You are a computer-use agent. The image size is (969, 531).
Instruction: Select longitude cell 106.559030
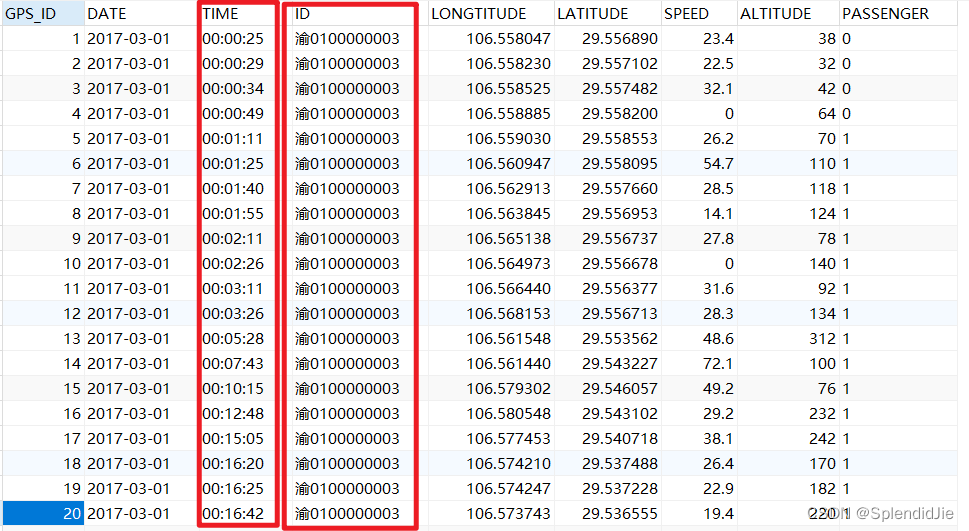(508, 138)
